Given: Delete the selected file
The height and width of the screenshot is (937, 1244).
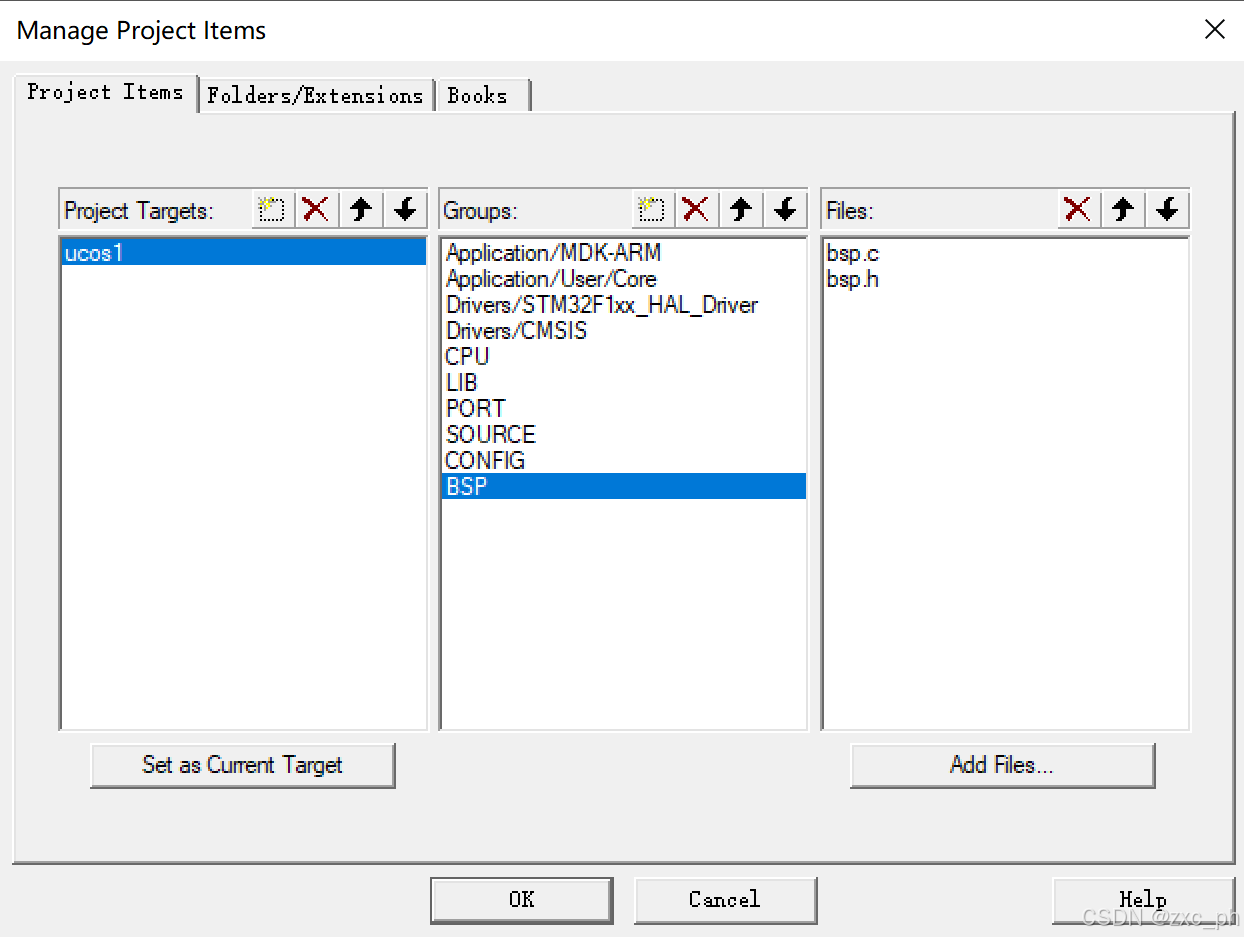Looking at the screenshot, I should point(1078,210).
